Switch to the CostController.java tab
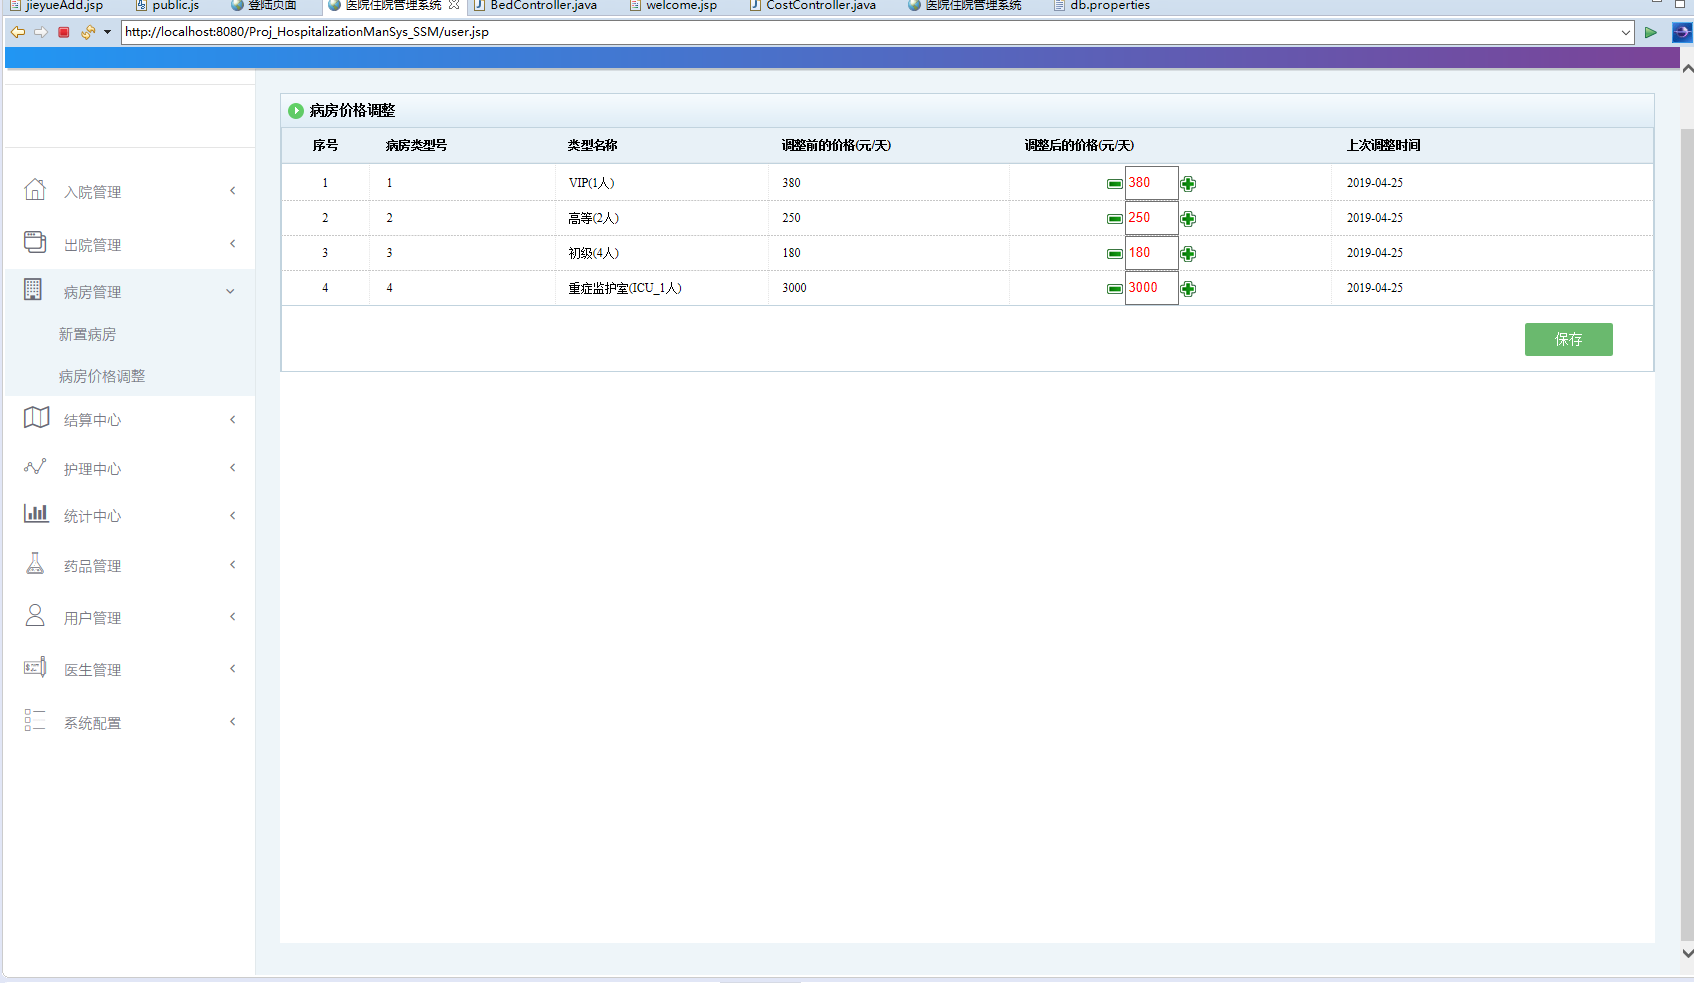This screenshot has height=983, width=1694. [x=820, y=6]
